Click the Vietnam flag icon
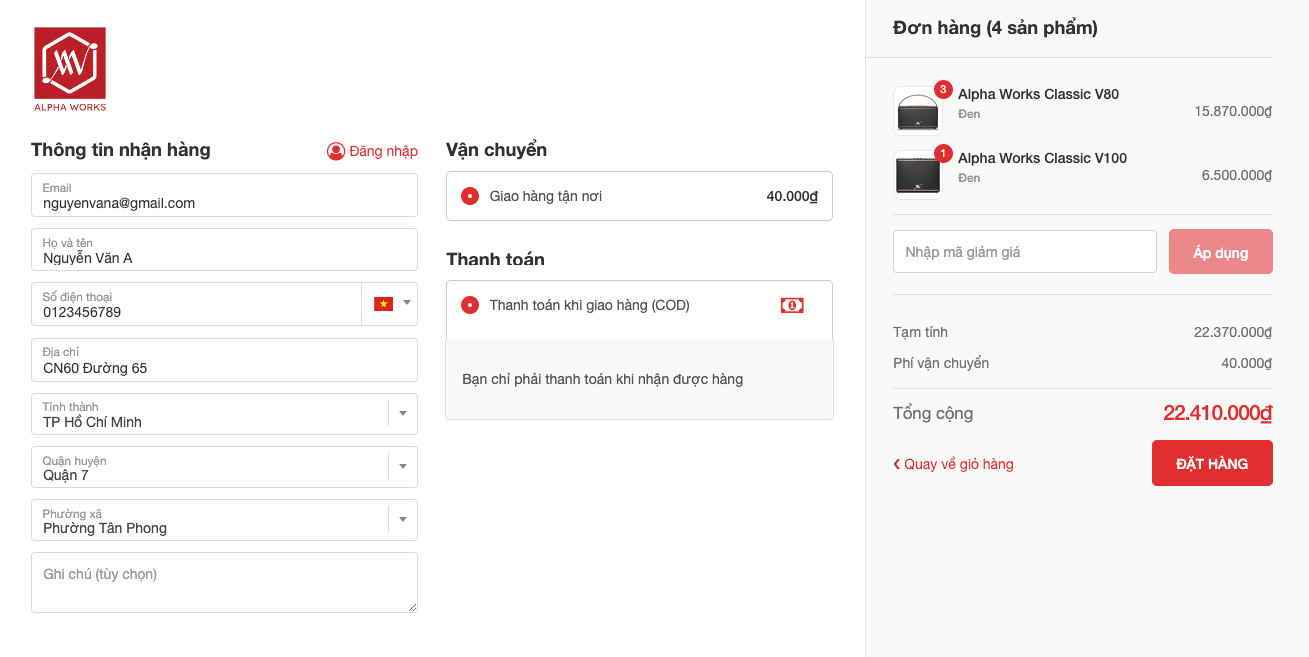This screenshot has height=657, width=1309. 383,304
